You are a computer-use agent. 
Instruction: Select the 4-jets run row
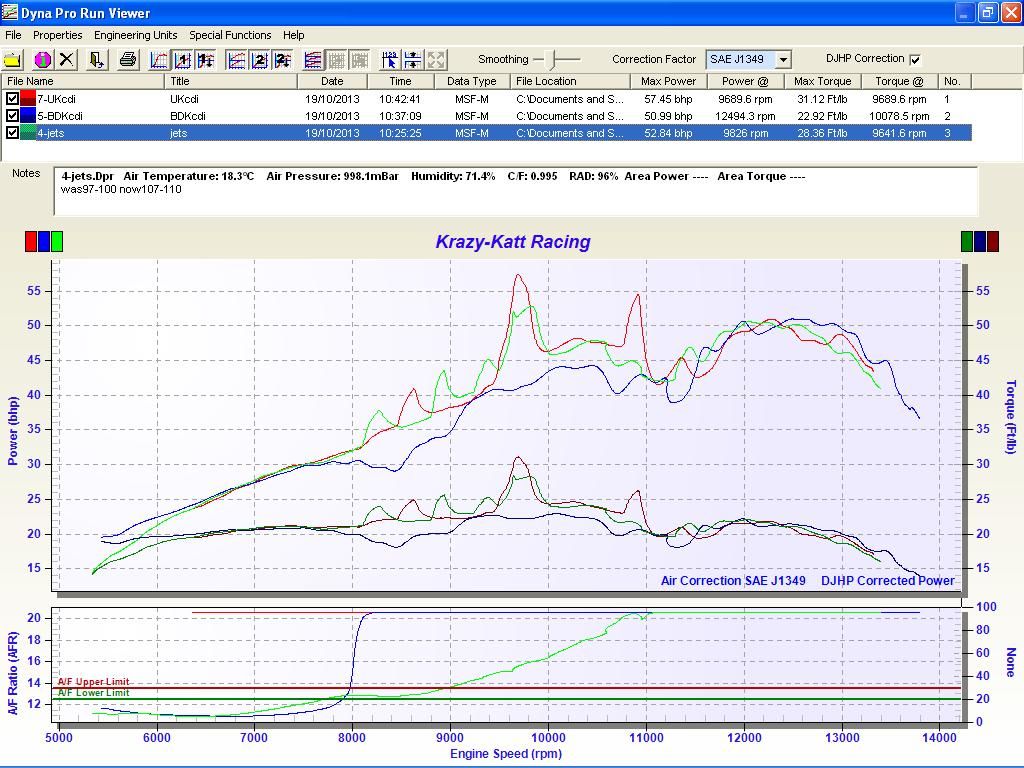pos(487,133)
